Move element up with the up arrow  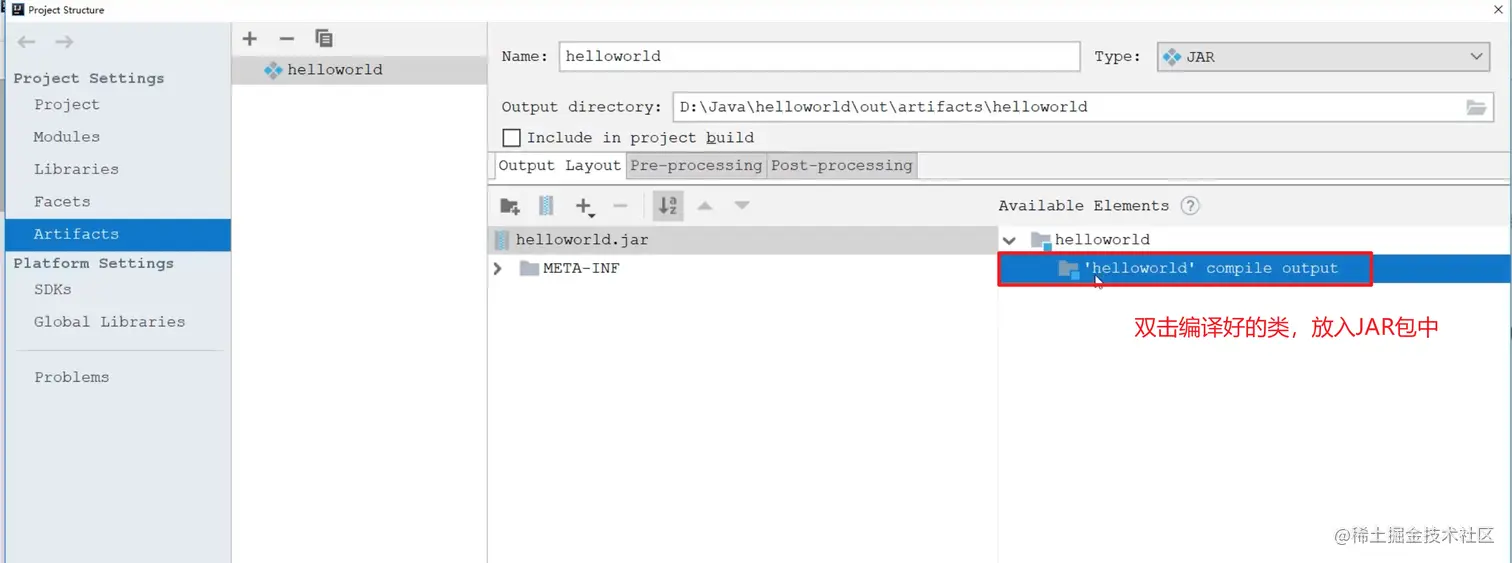(705, 206)
